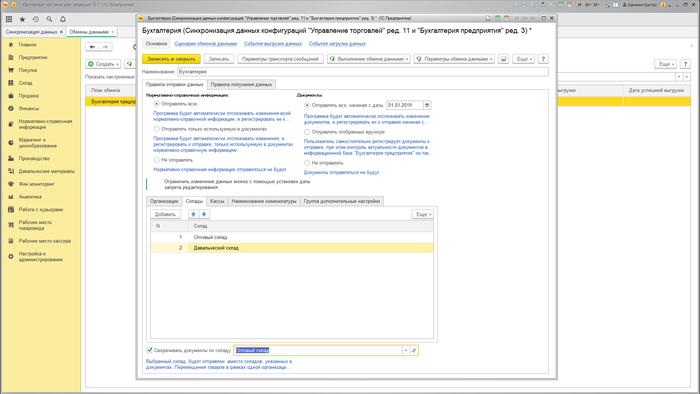
Task: Select 'Отправлять всю' reference data option
Action: [157, 104]
